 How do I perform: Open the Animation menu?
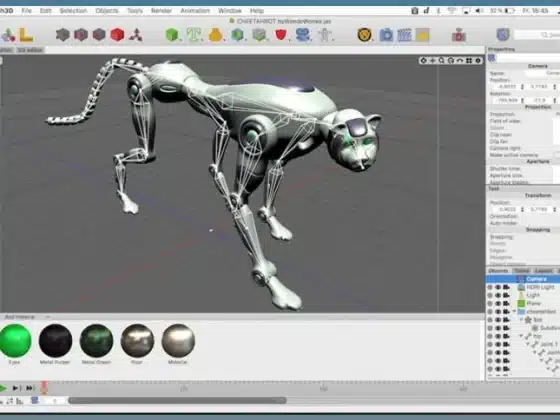coord(195,11)
